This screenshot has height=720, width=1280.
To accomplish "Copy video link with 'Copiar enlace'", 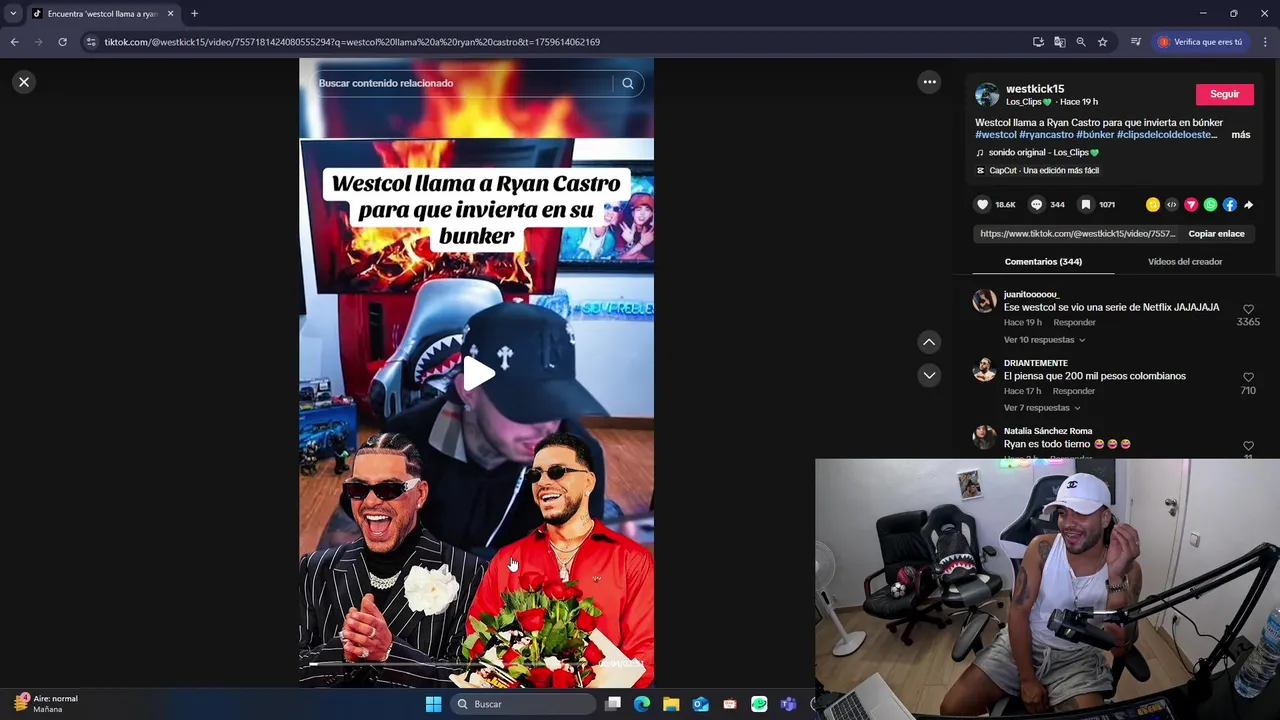I will [x=1216, y=233].
